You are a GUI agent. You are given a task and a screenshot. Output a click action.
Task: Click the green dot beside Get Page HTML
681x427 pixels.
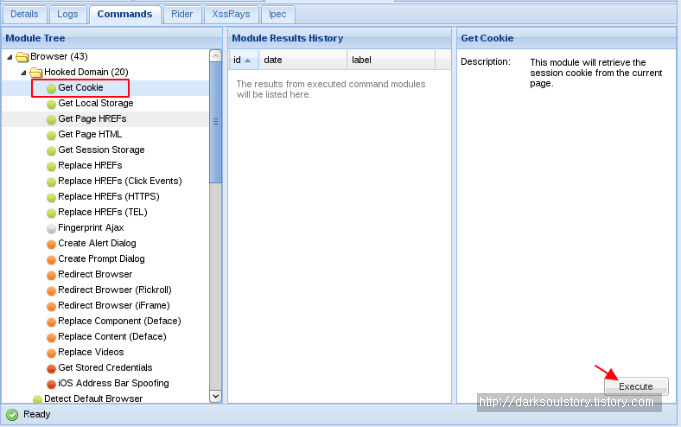[51, 135]
